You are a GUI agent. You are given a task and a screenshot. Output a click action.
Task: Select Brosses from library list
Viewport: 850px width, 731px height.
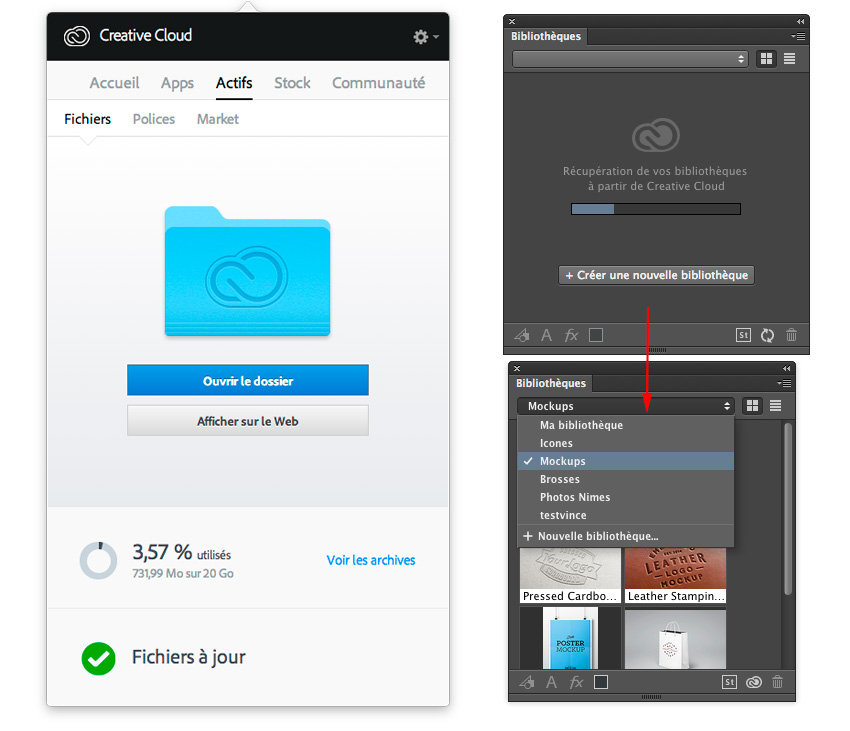pos(626,479)
